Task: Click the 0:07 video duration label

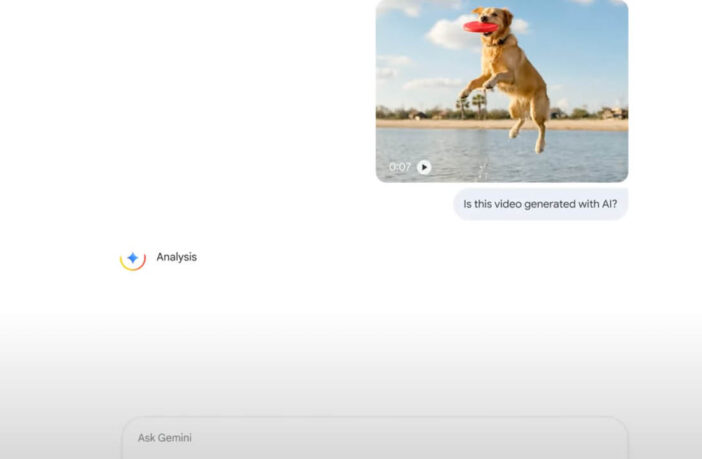Action: pyautogui.click(x=399, y=167)
